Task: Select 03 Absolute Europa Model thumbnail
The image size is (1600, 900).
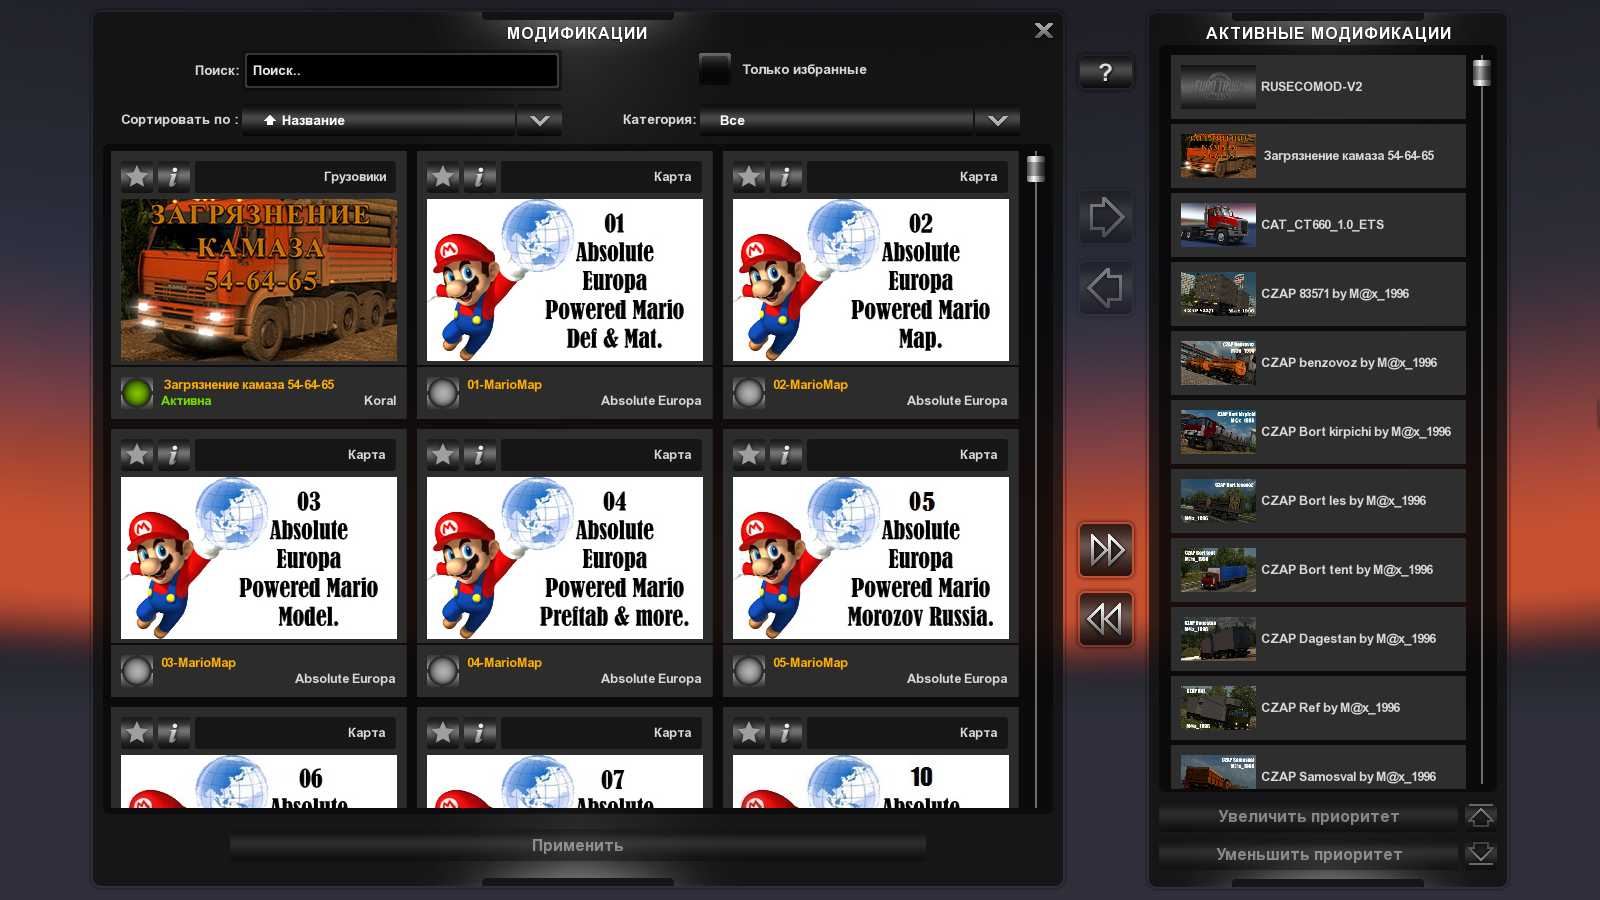Action: [259, 558]
